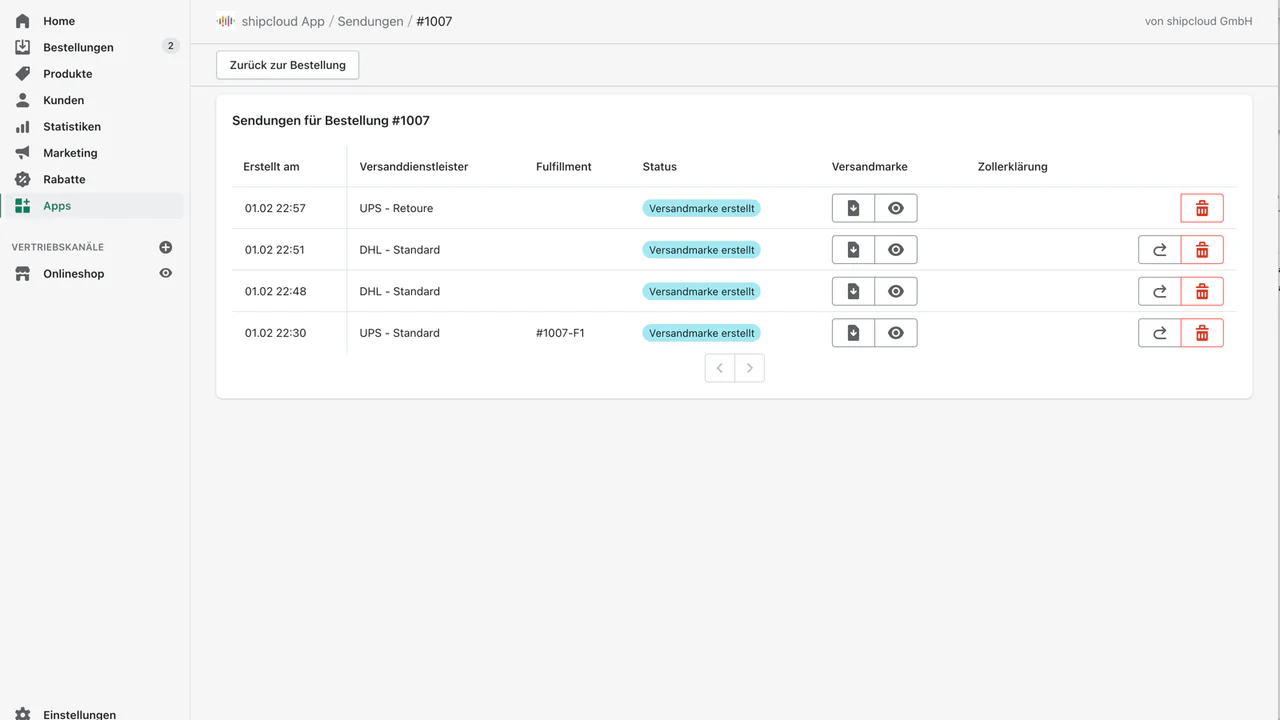Download label for DHL shipment 22:51
The image size is (1280, 720).
point(853,250)
